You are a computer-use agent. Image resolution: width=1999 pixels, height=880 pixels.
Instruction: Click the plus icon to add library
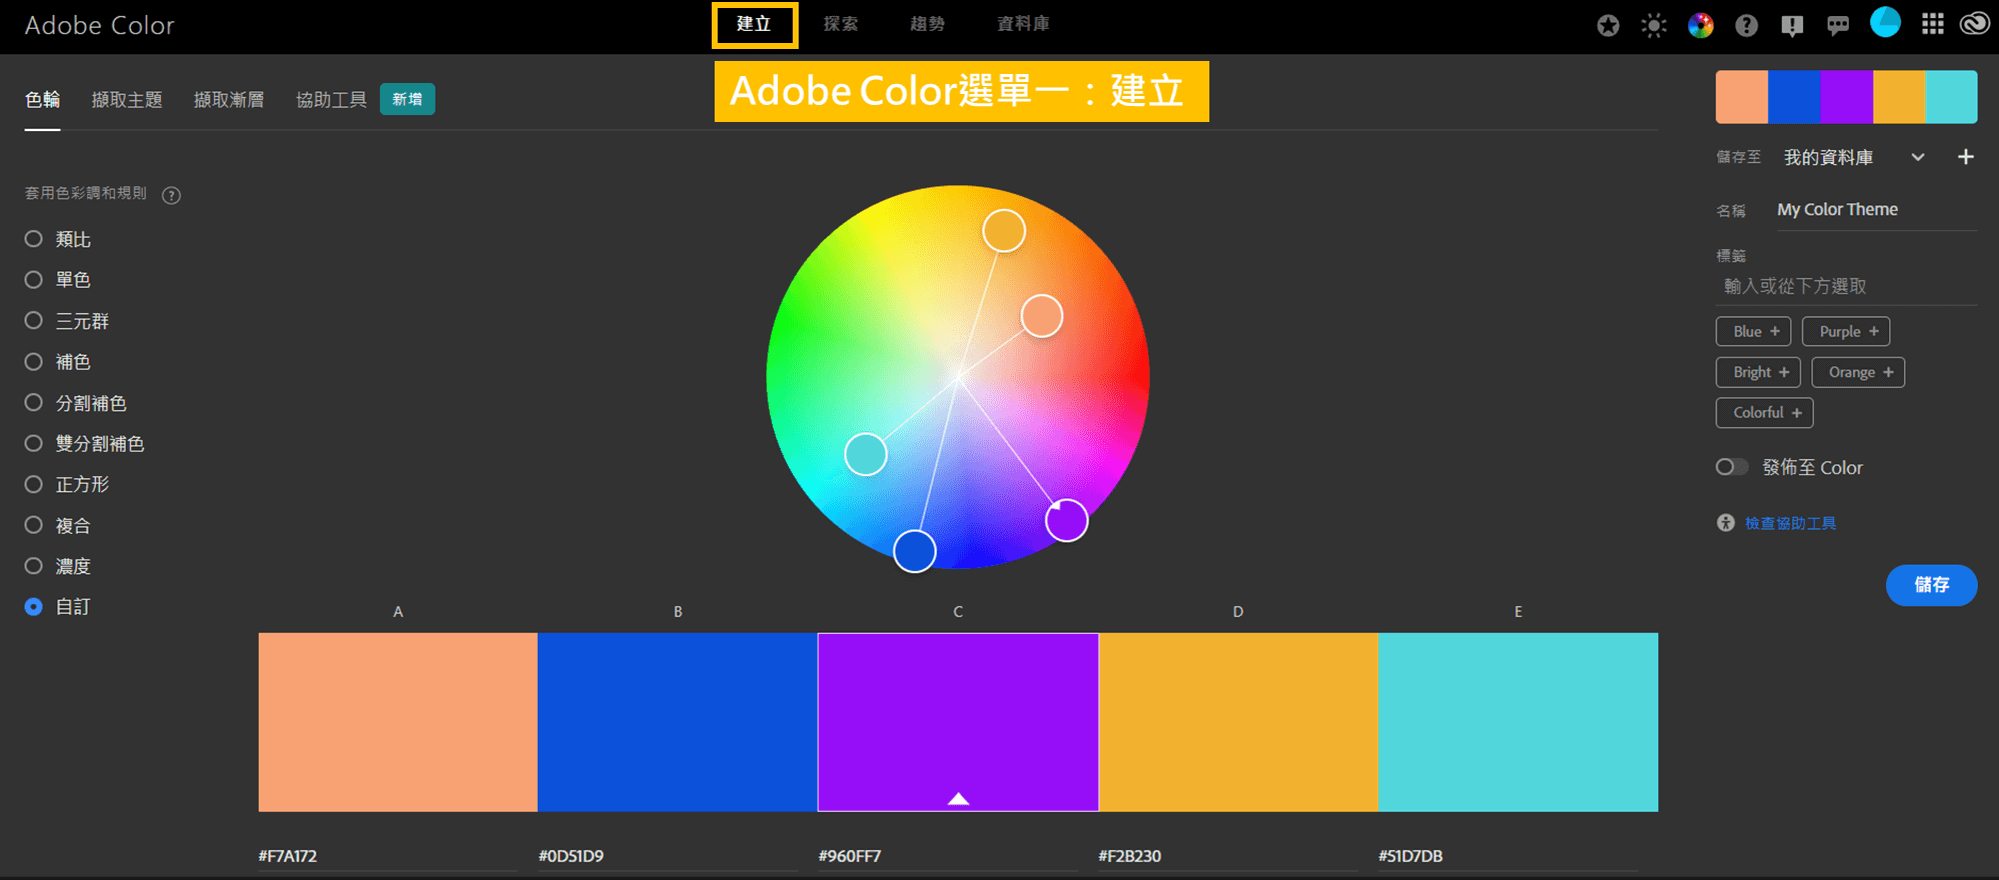[x=1965, y=157]
